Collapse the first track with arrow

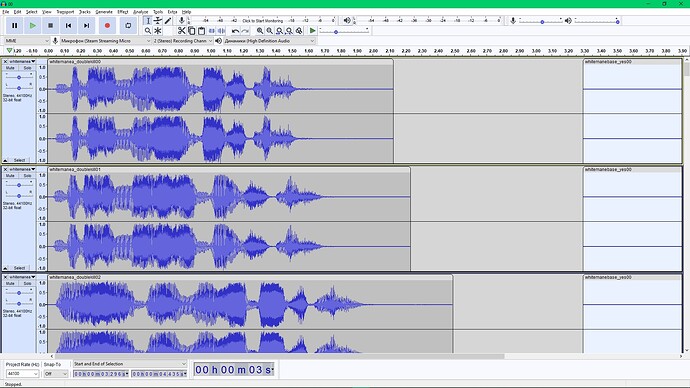[5, 160]
